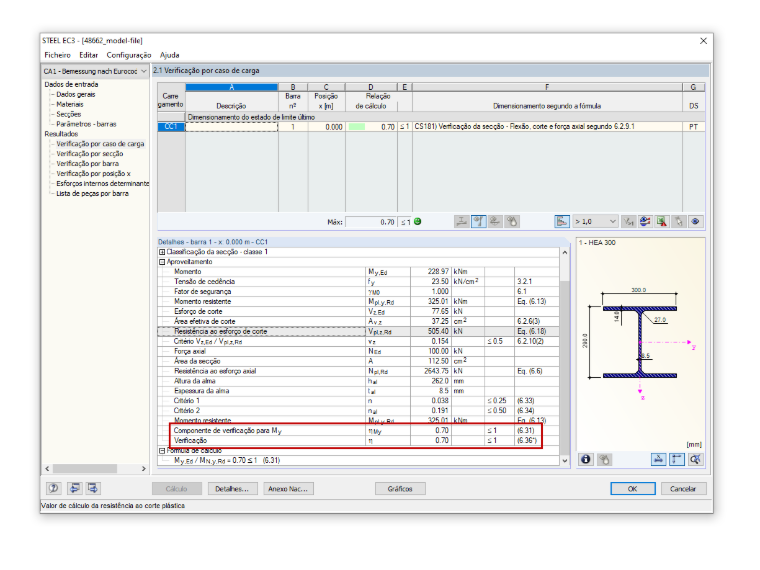Click the Detalhes... button
Viewport: 760px width, 570px height.
(232, 489)
